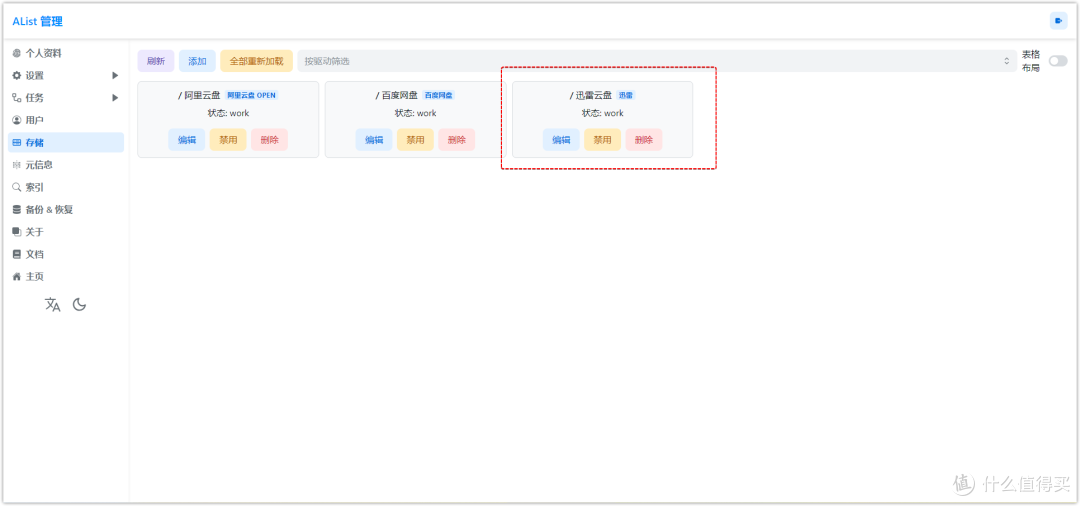
Task: Open 元信息 menu item
Action: click(x=66, y=165)
